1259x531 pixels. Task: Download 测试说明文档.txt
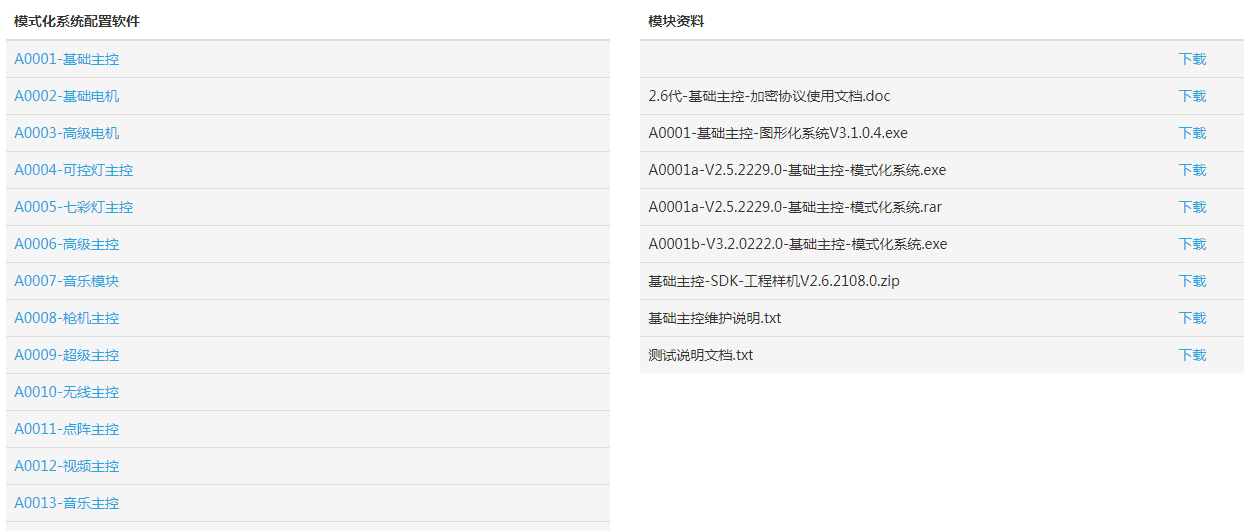(1192, 355)
